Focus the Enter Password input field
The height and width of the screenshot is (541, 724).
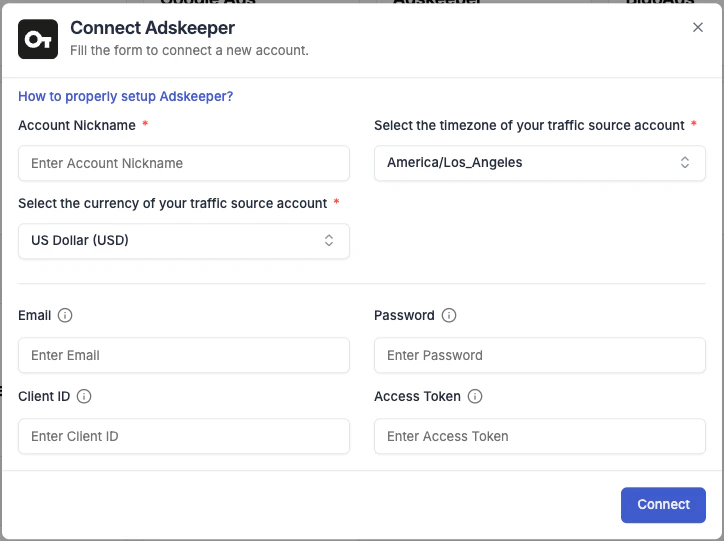pyautogui.click(x=540, y=355)
